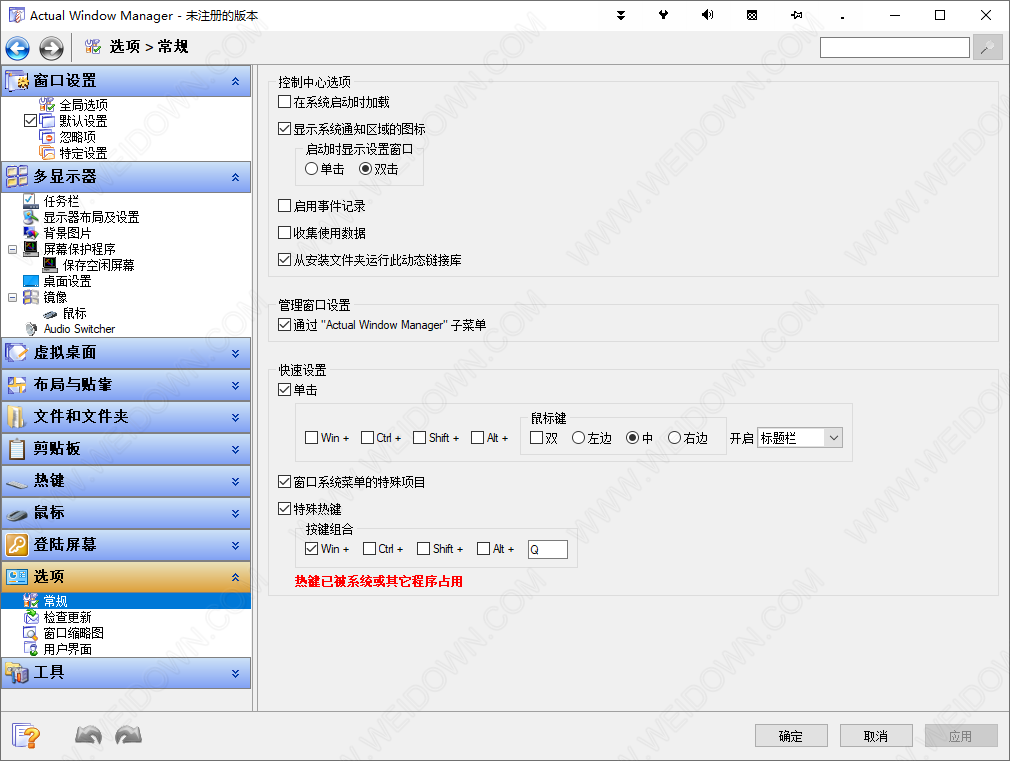Click the search input field
This screenshot has width=1010, height=761.
(895, 48)
